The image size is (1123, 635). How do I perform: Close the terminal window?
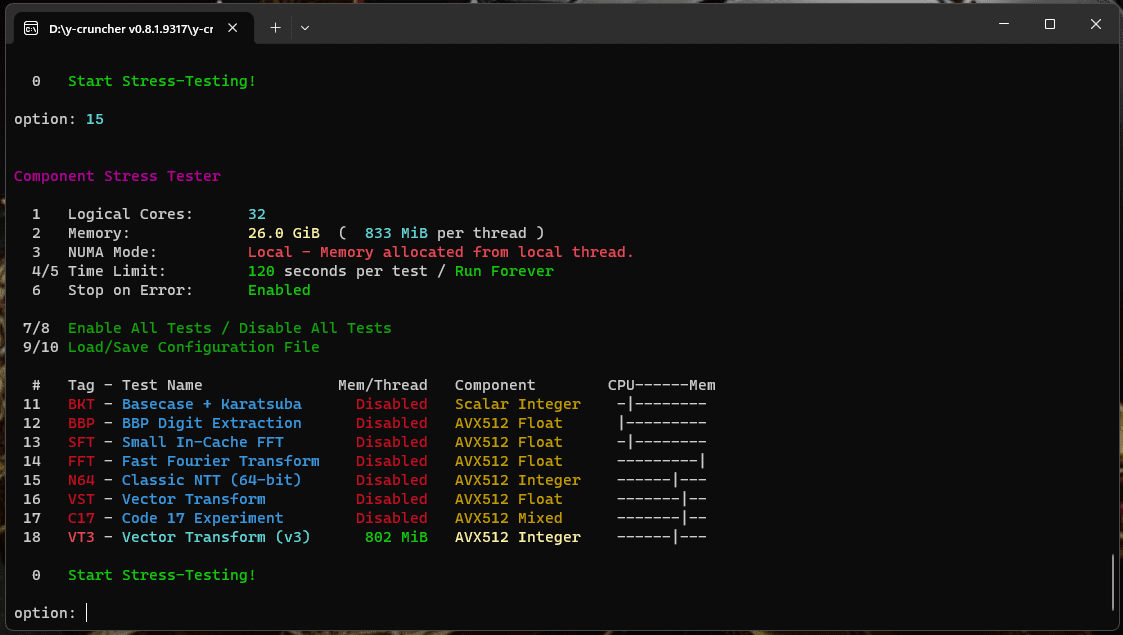1096,24
